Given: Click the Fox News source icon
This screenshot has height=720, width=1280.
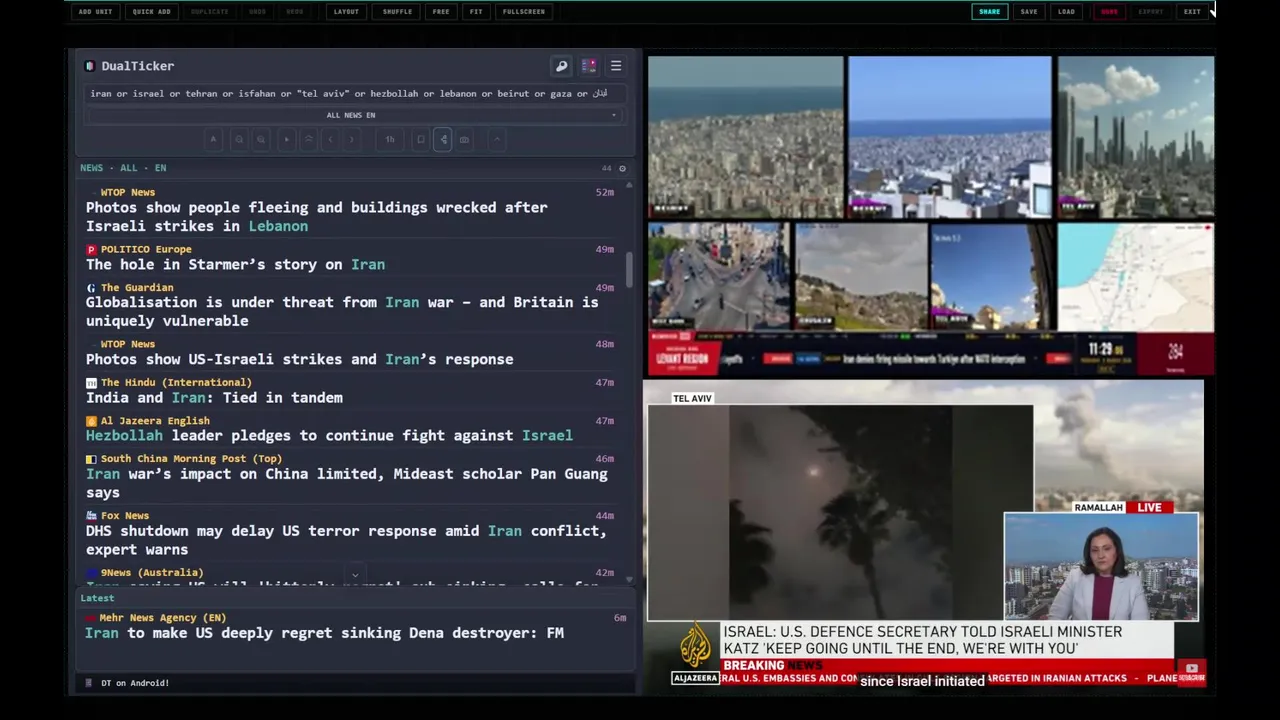Looking at the screenshot, I should pyautogui.click(x=91, y=516).
